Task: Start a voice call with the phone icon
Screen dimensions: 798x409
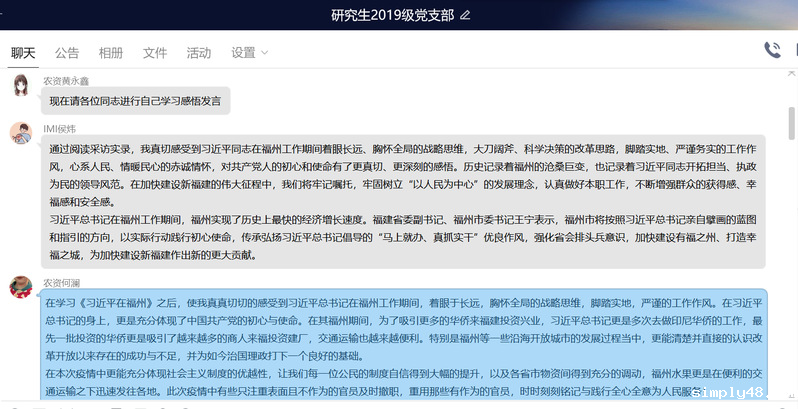Action: tap(772, 50)
